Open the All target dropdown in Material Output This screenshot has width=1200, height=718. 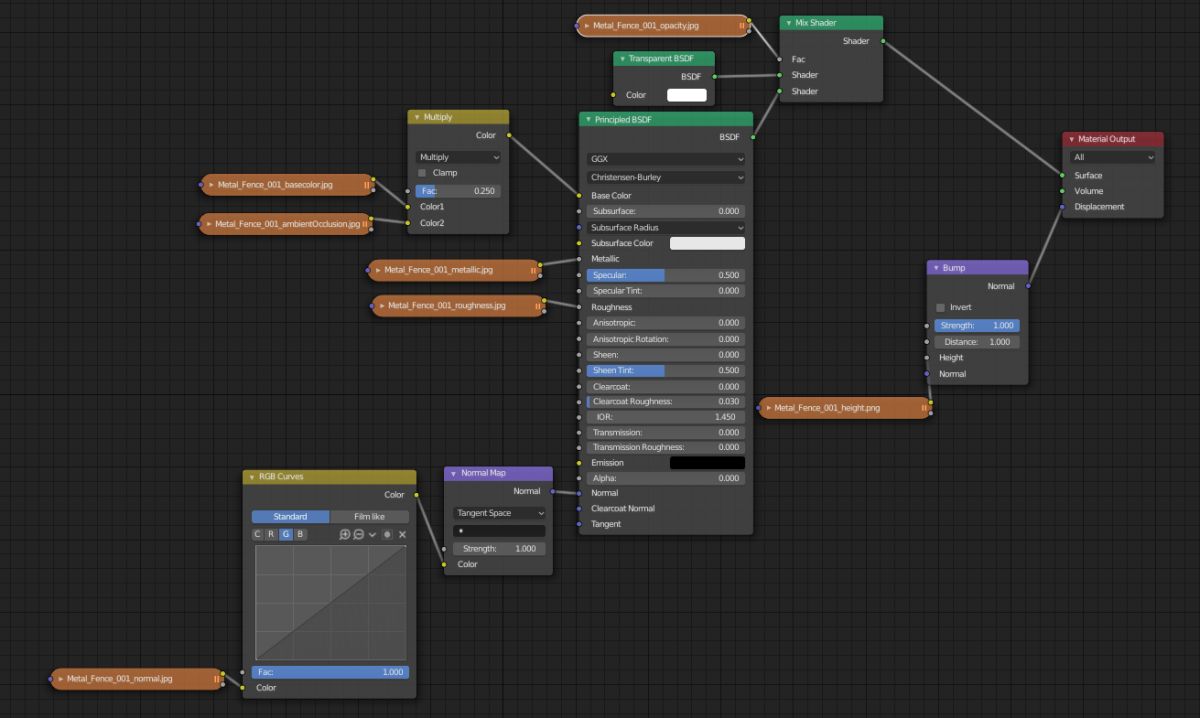(x=1112, y=157)
